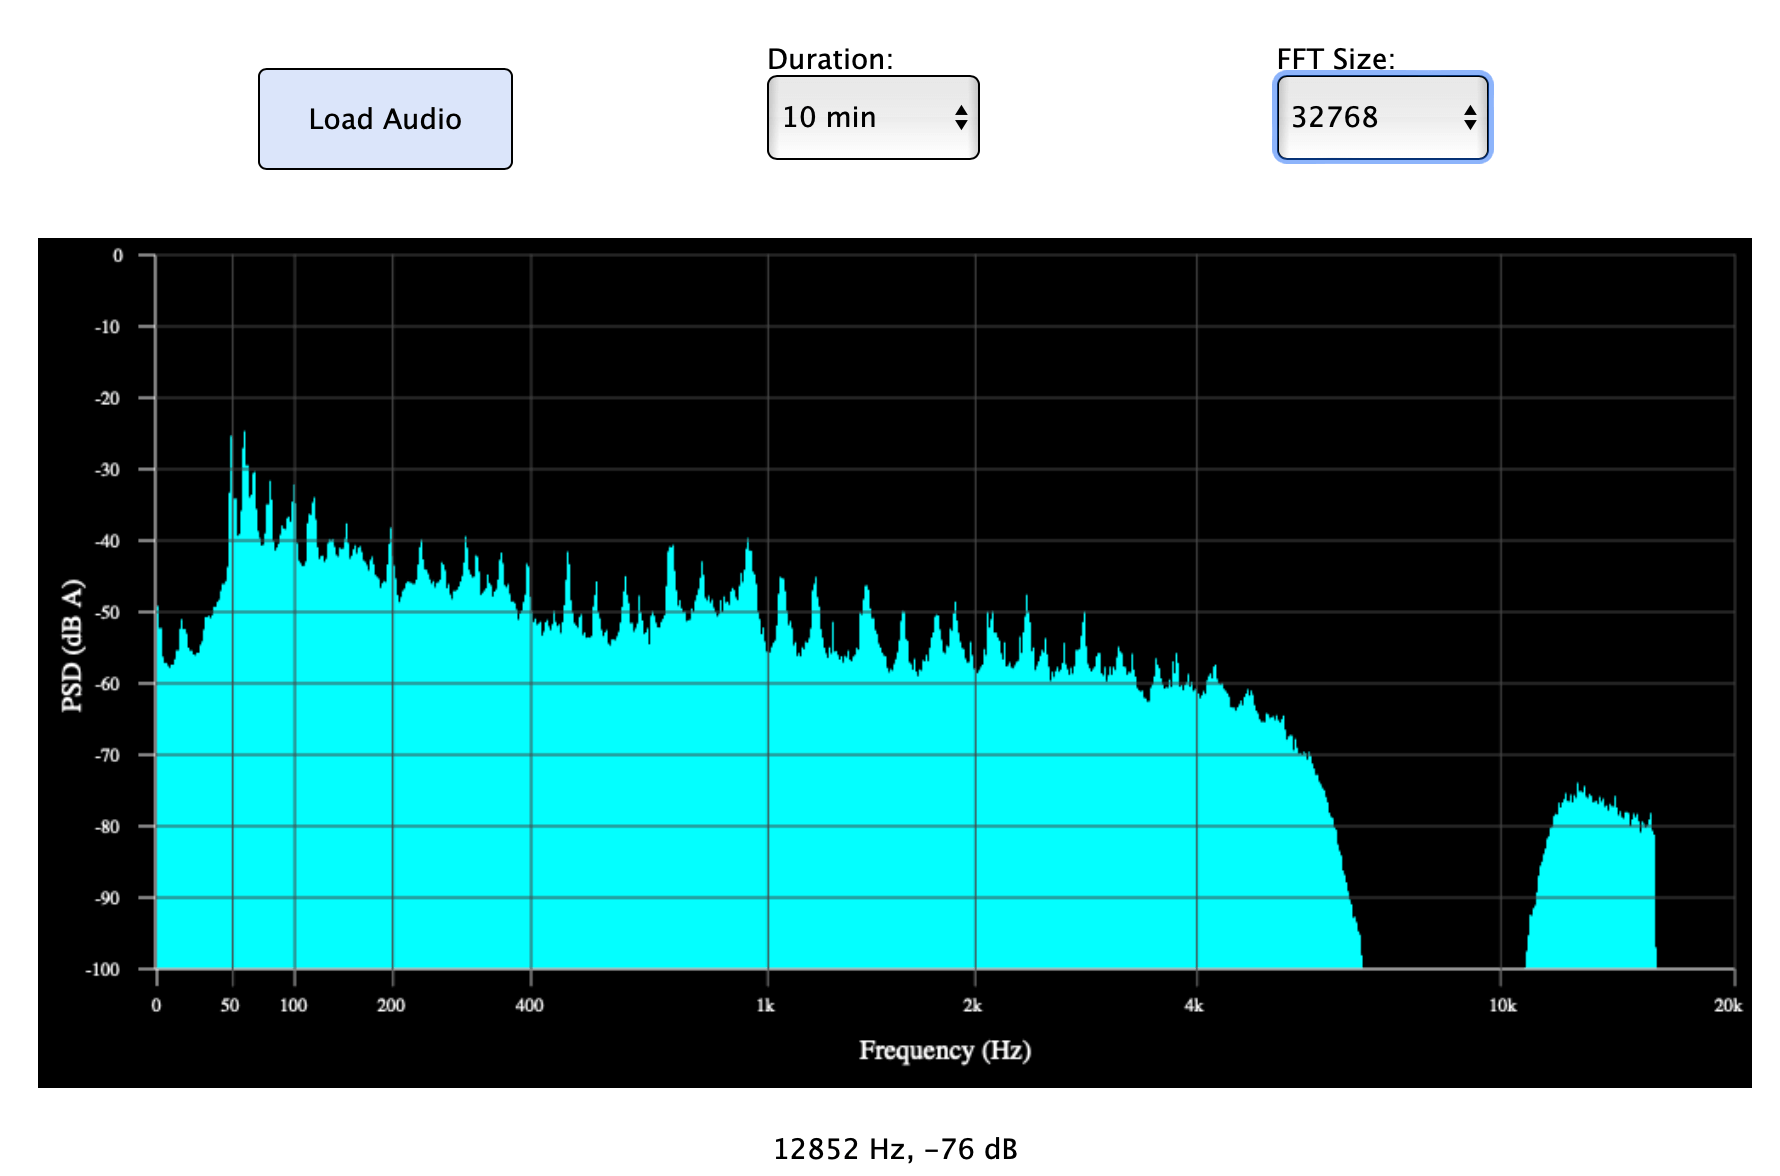Click the 10k tick label on frequency axis

click(x=1502, y=1005)
